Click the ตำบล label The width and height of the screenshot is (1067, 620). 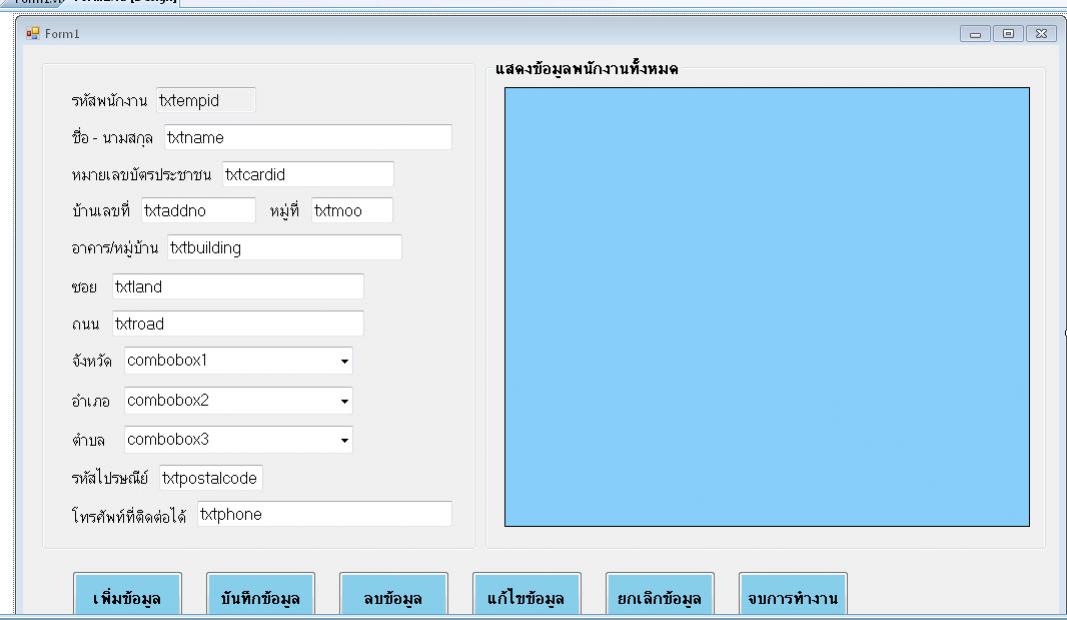click(88, 440)
